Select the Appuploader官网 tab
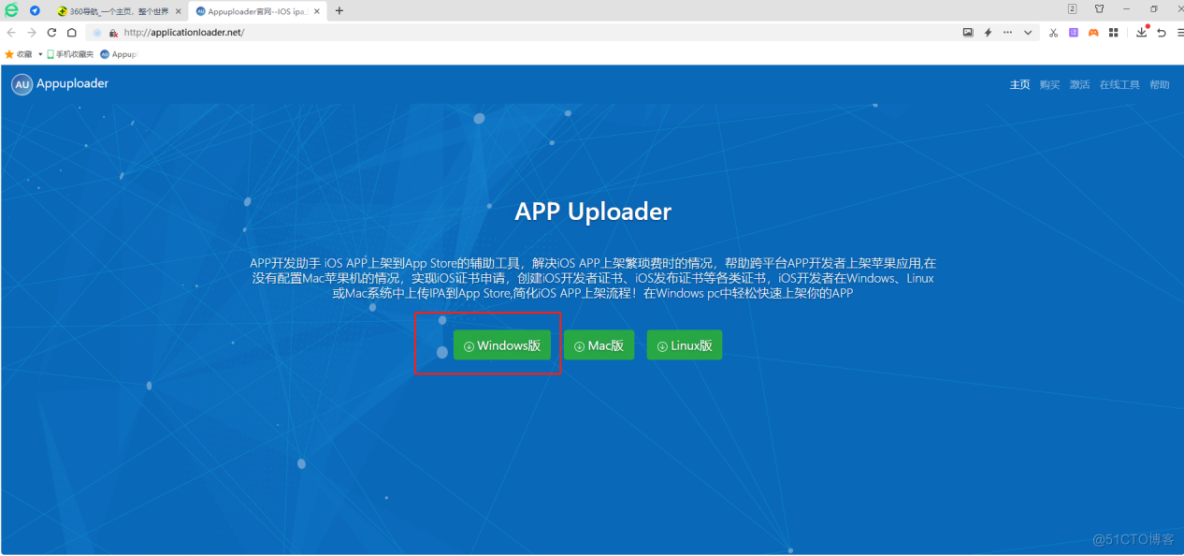Screen dimensions: 1184x556 tap(257, 11)
